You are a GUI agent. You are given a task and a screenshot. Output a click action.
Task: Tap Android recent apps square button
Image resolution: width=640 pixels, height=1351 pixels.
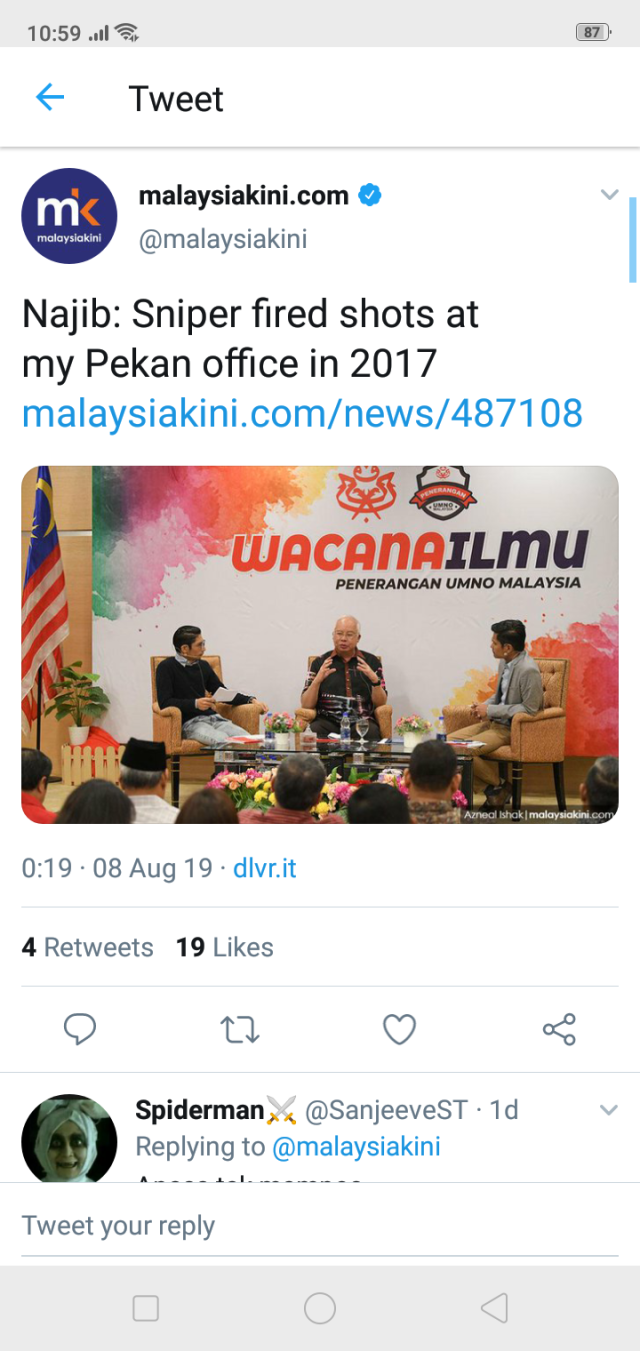click(x=146, y=1308)
